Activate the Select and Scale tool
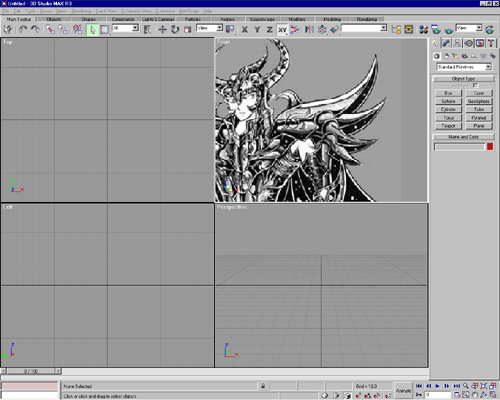The image size is (500, 400). pos(188,30)
